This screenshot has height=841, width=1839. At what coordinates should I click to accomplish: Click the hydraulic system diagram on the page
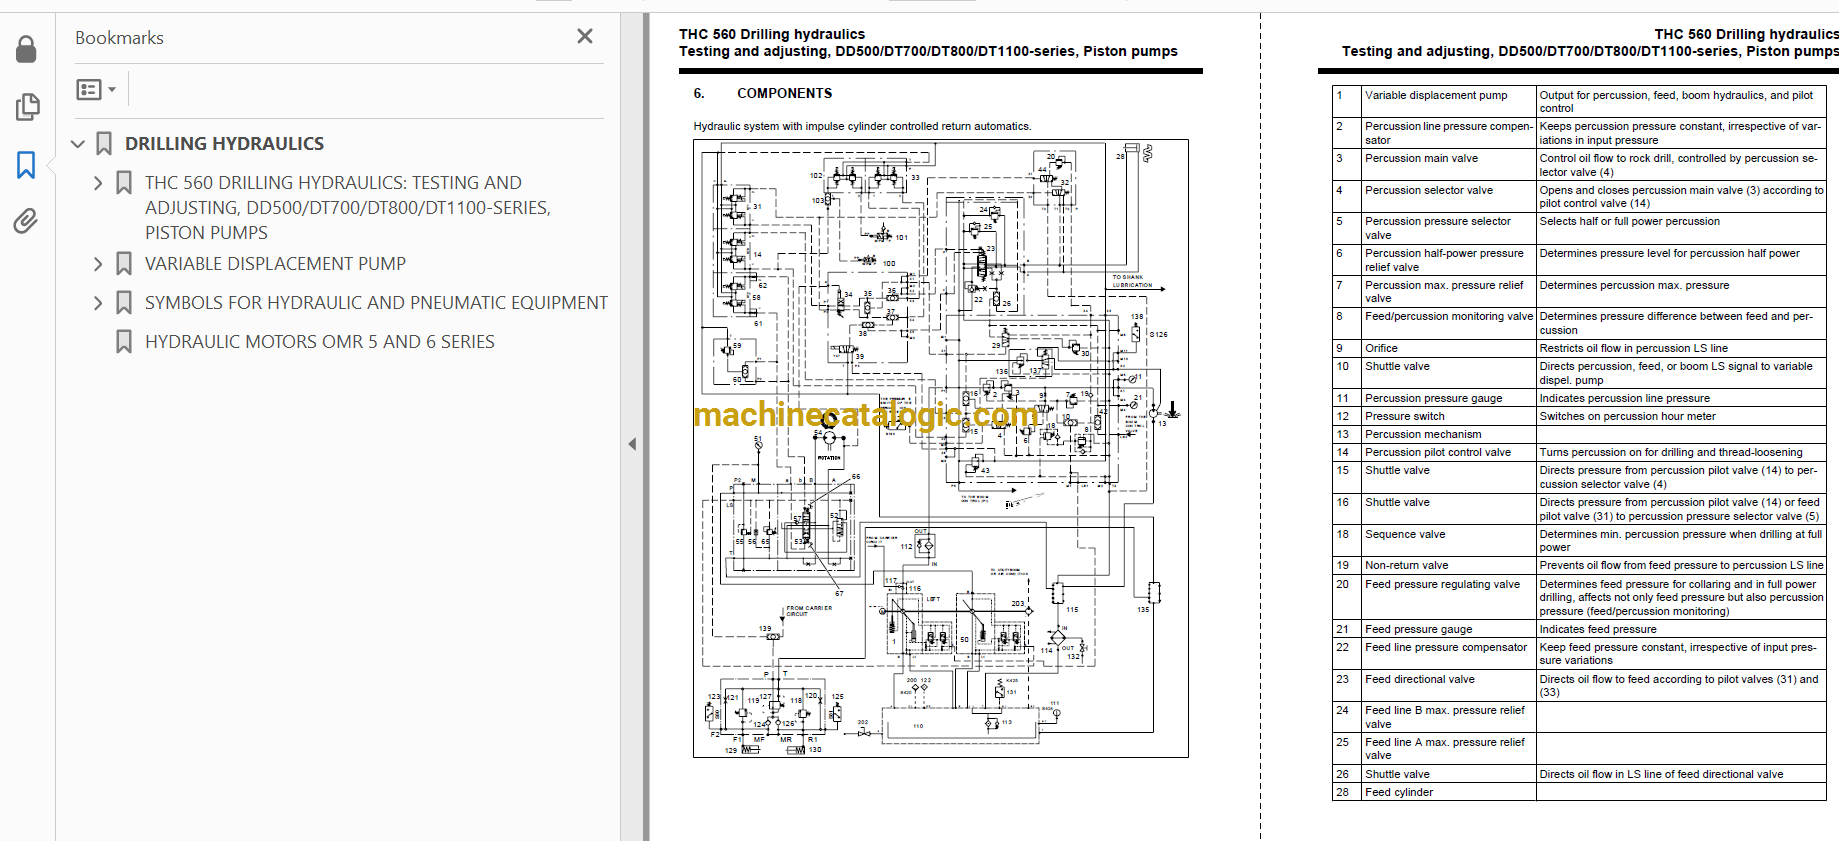(940, 448)
